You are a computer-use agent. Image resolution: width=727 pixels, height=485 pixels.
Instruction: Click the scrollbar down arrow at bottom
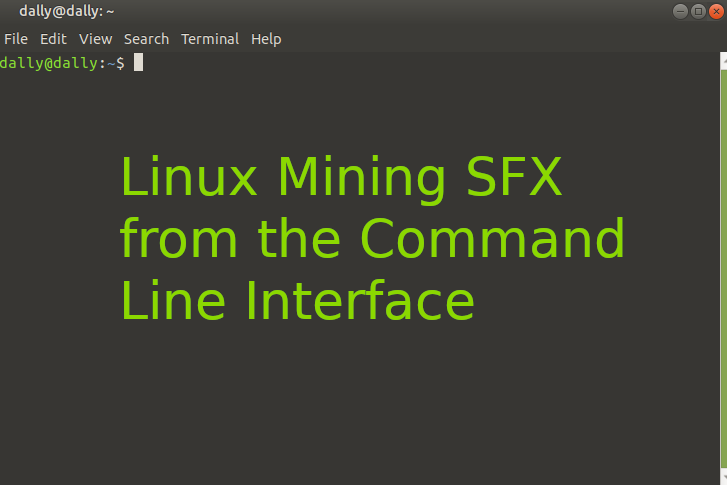(724, 478)
